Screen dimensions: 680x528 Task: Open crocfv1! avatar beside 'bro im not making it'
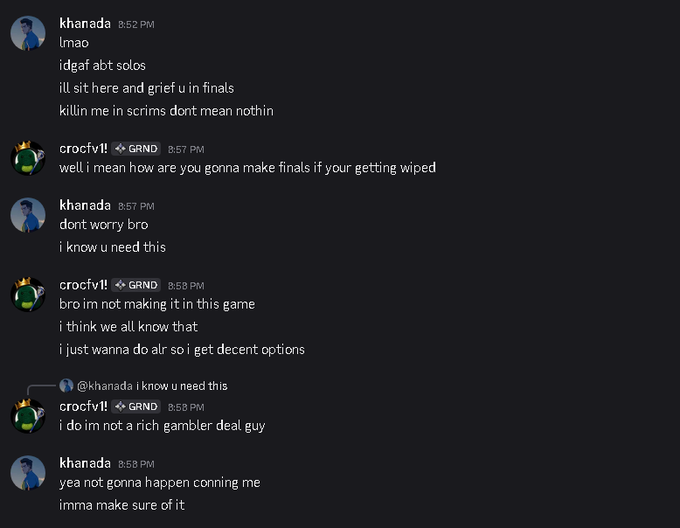click(x=28, y=294)
